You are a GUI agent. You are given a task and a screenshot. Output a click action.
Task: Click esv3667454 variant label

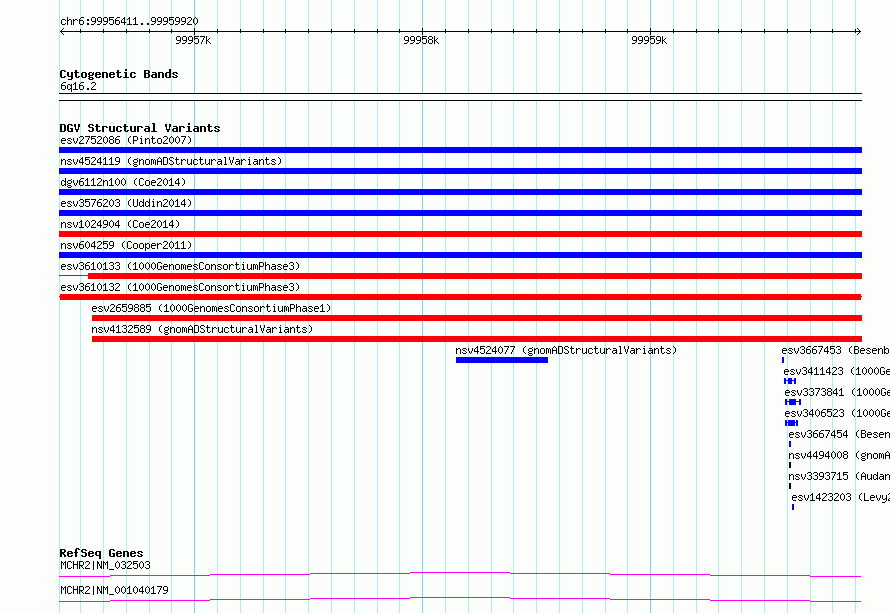[839, 434]
